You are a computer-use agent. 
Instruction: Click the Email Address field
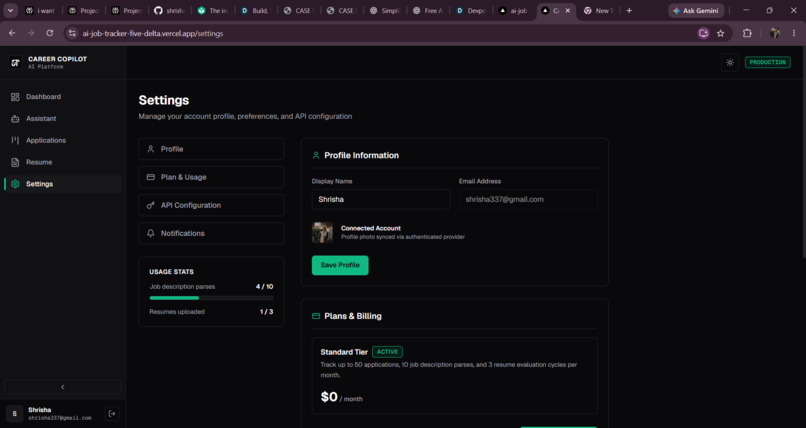point(528,199)
